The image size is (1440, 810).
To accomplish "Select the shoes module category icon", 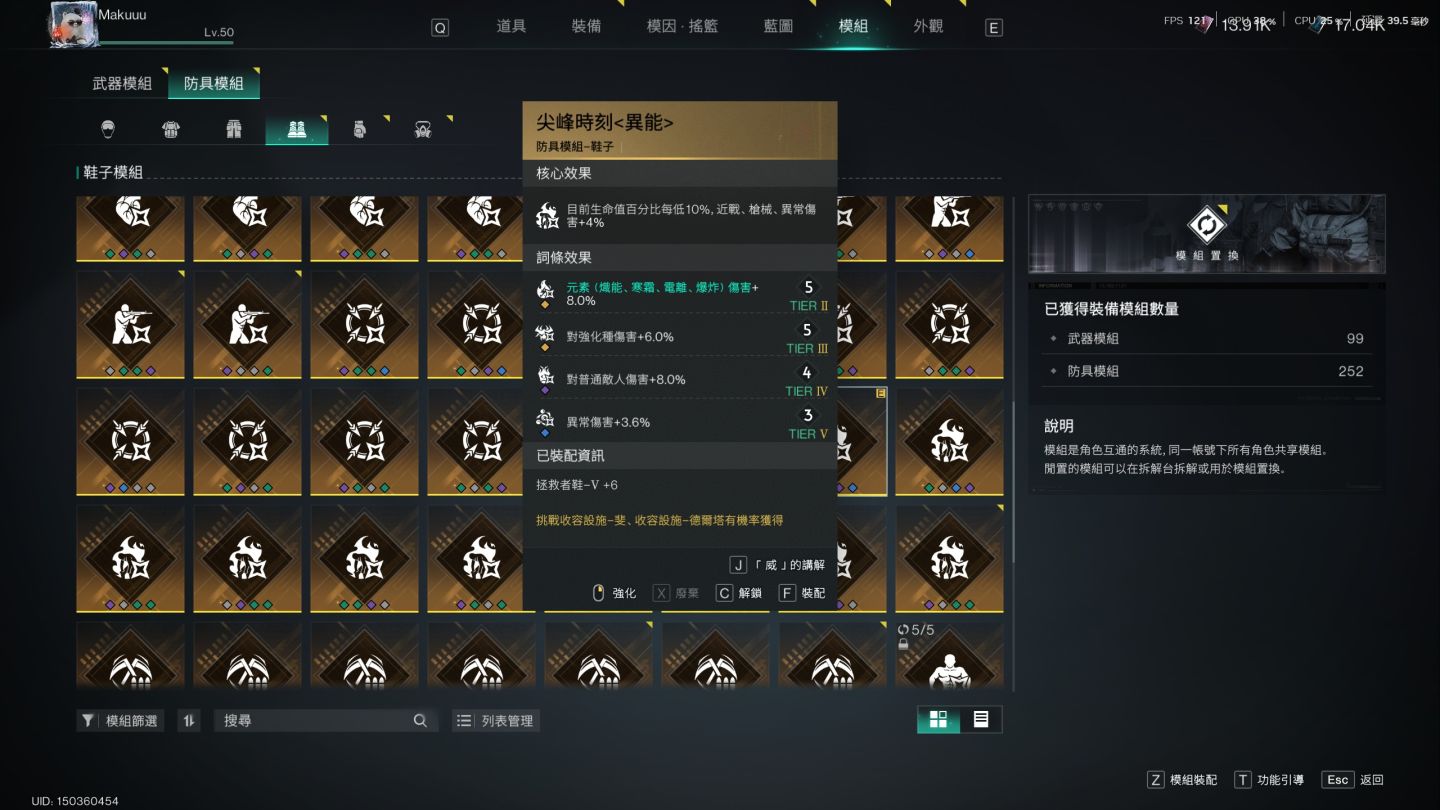I will (x=297, y=129).
